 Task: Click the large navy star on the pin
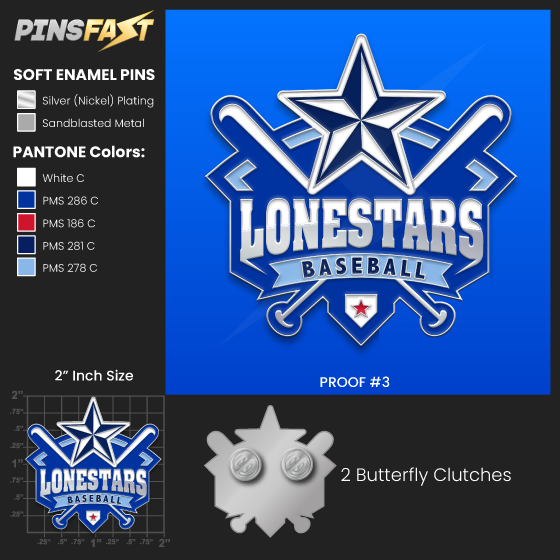point(361,118)
